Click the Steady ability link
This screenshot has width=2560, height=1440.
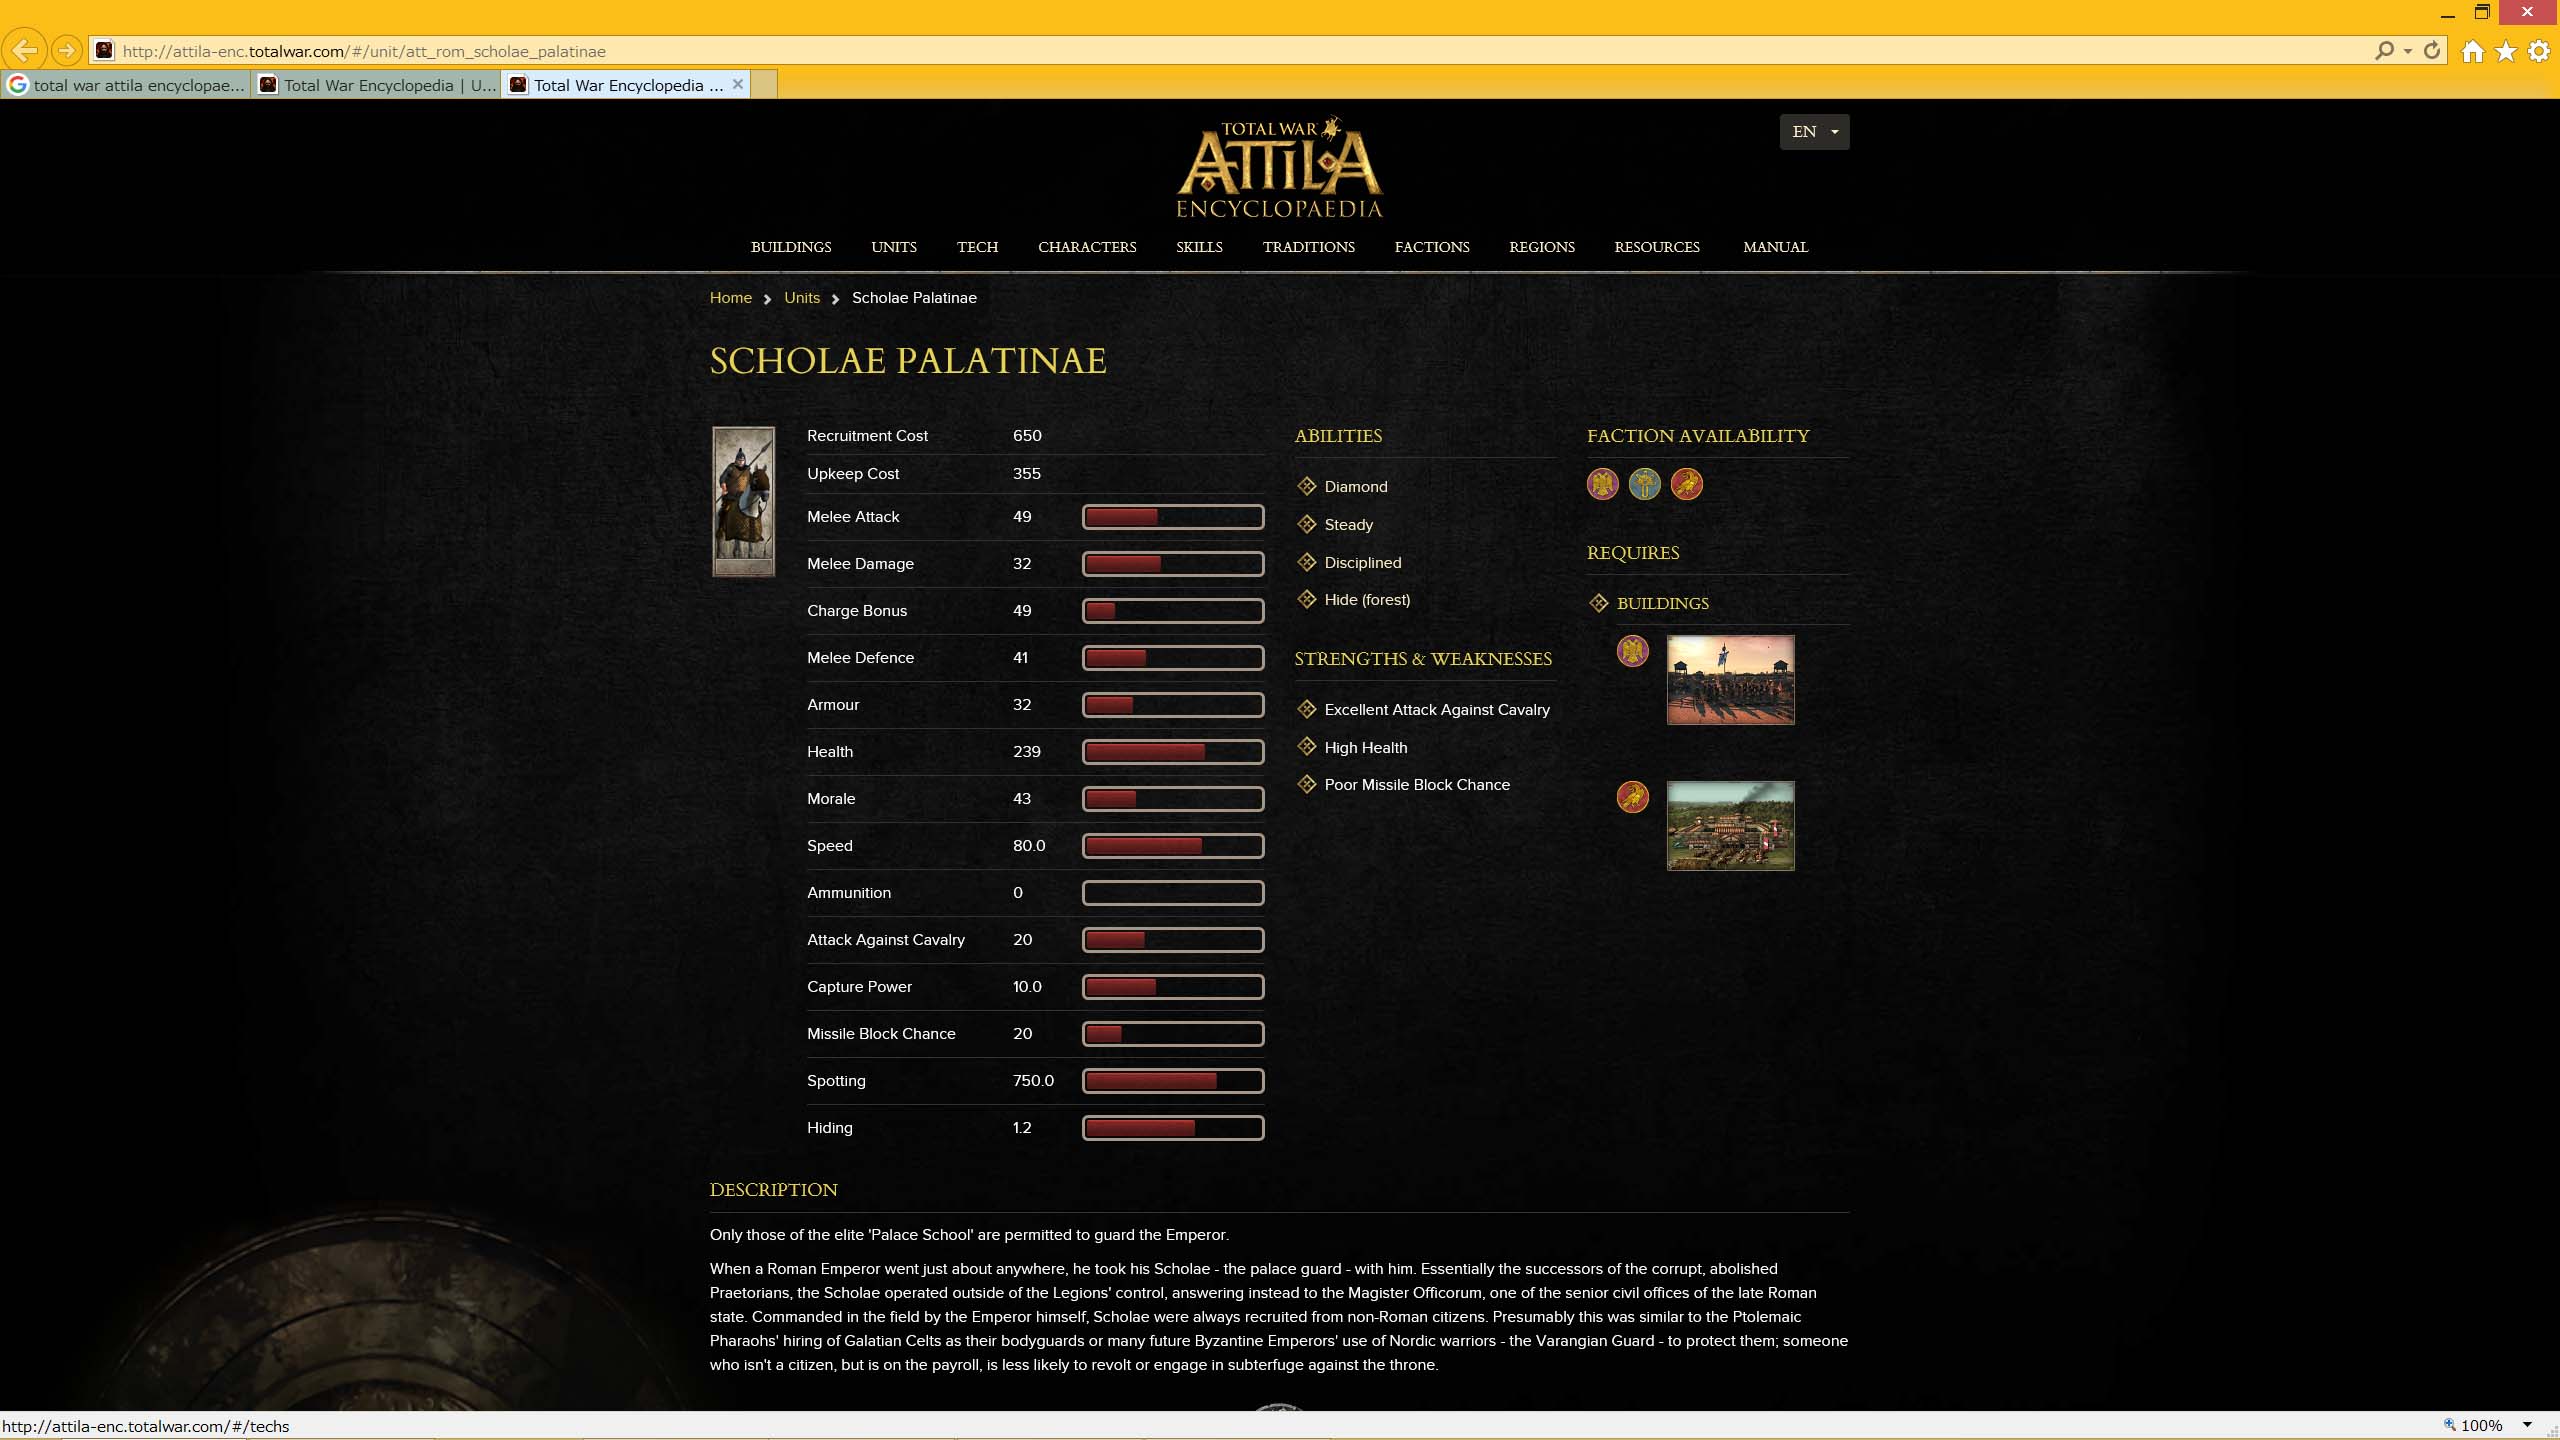[1348, 525]
